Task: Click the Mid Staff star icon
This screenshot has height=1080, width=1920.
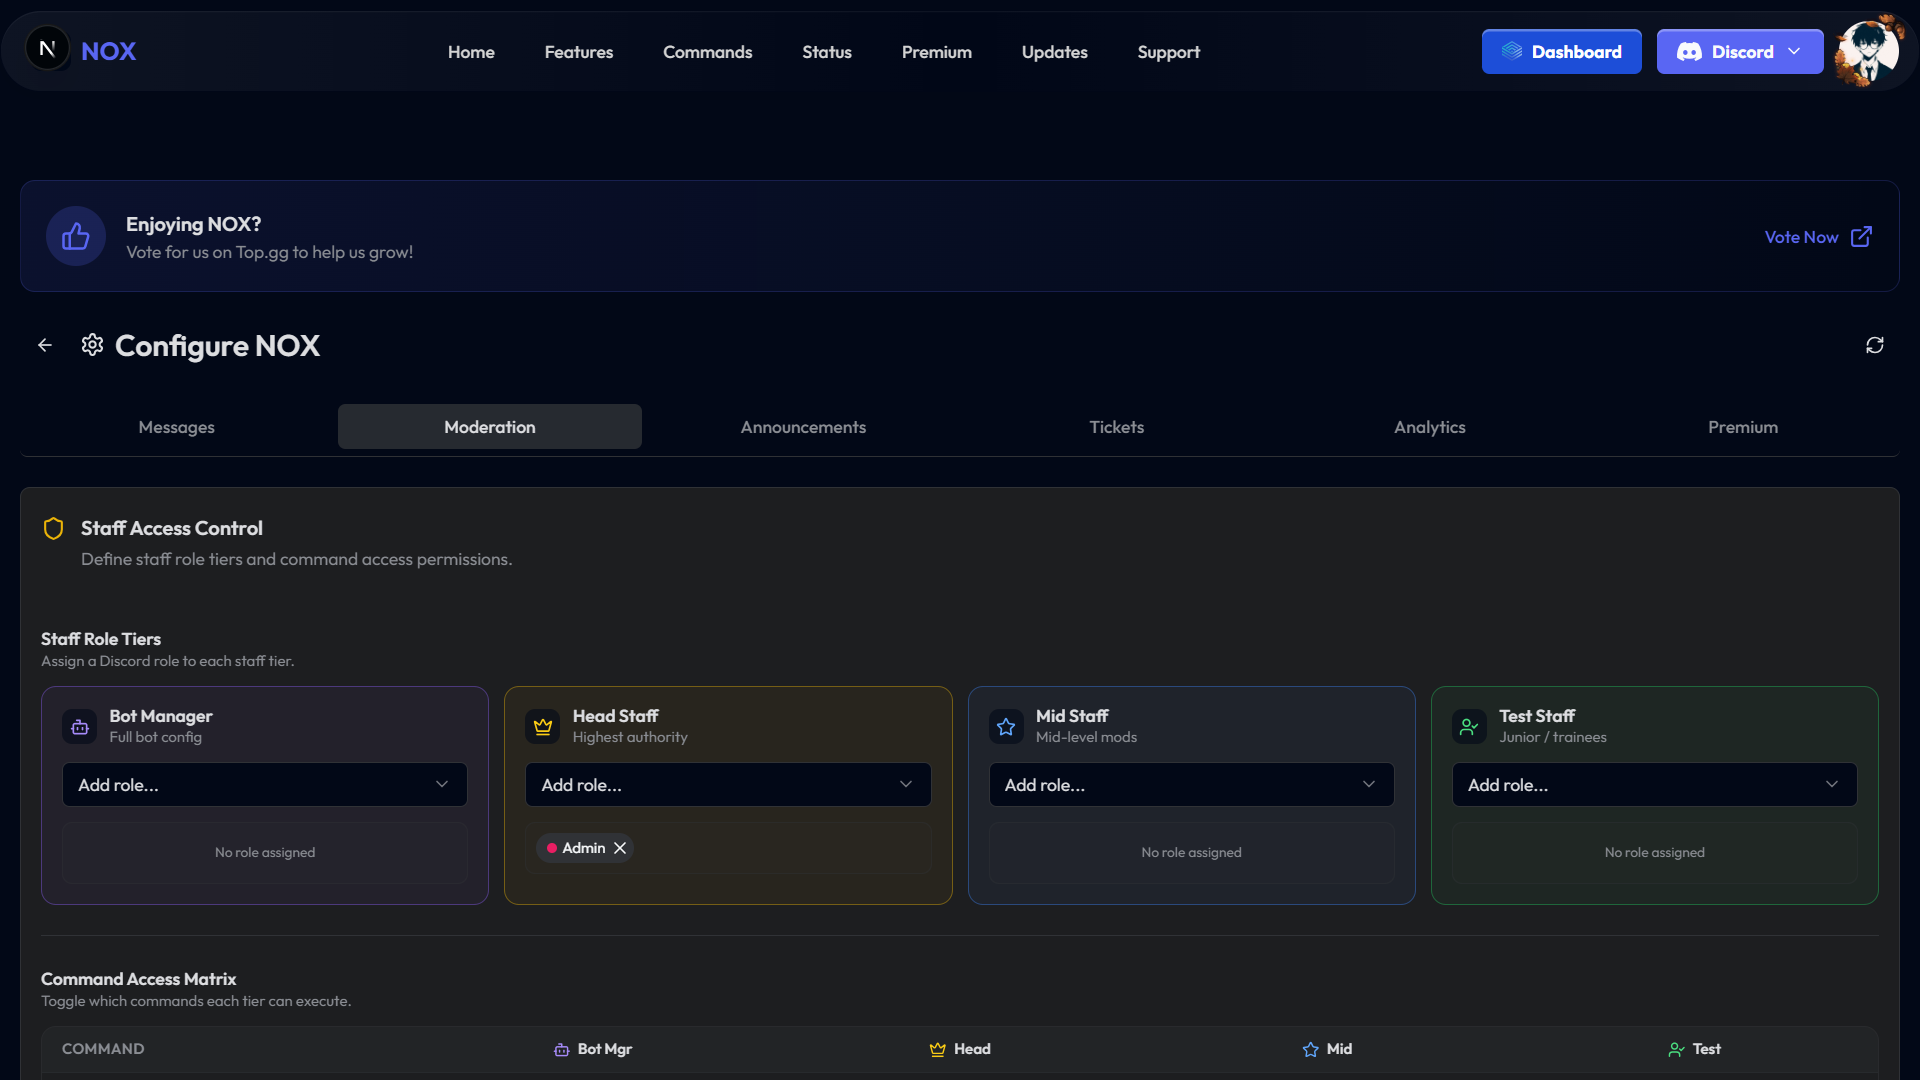Action: (1006, 727)
